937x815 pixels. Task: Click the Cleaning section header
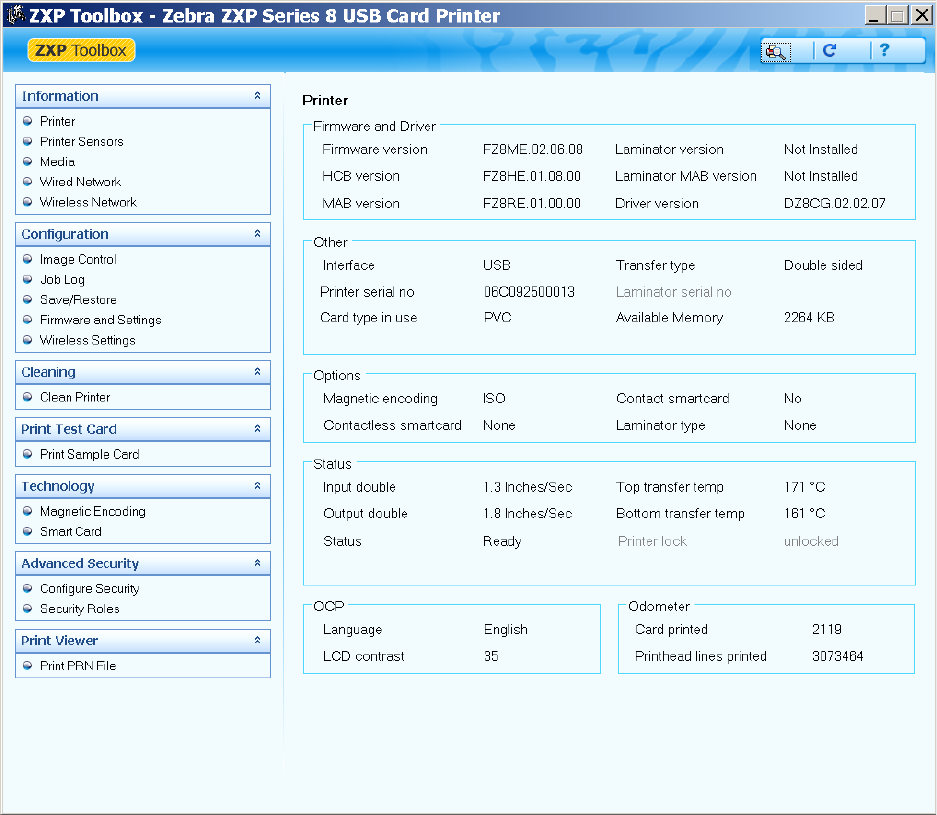coord(143,372)
